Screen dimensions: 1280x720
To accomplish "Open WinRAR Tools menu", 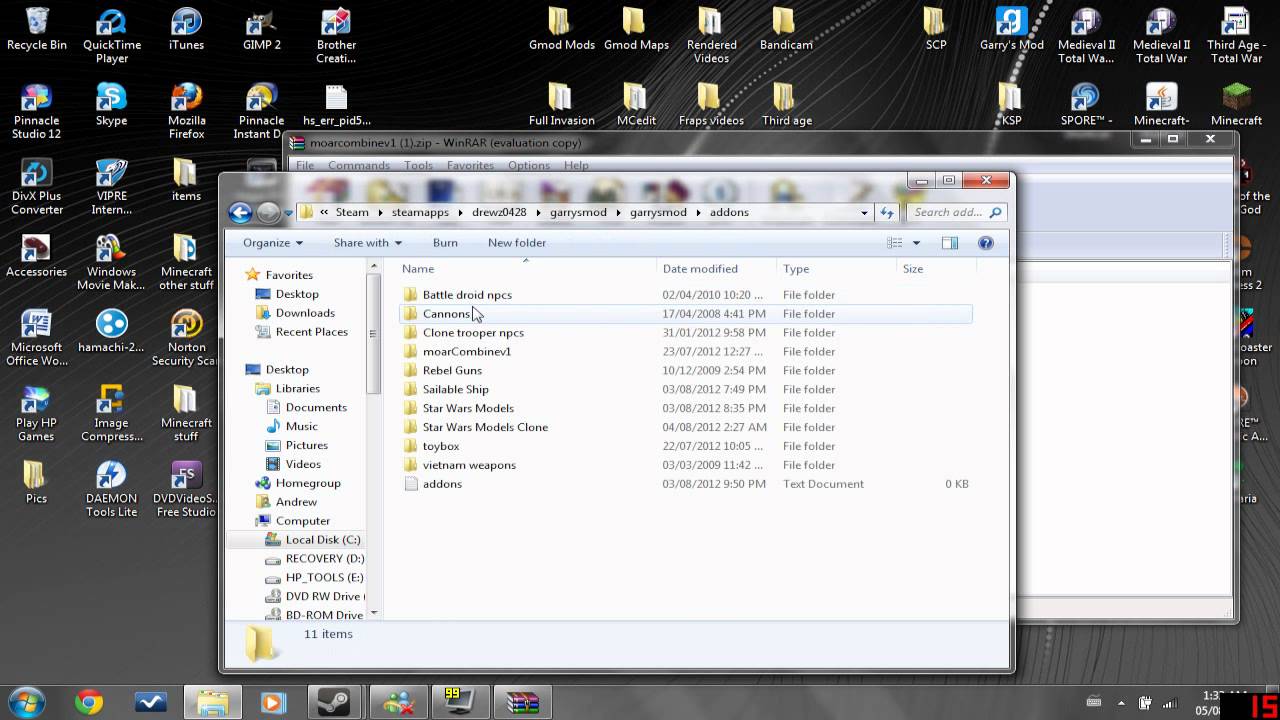I will 418,165.
